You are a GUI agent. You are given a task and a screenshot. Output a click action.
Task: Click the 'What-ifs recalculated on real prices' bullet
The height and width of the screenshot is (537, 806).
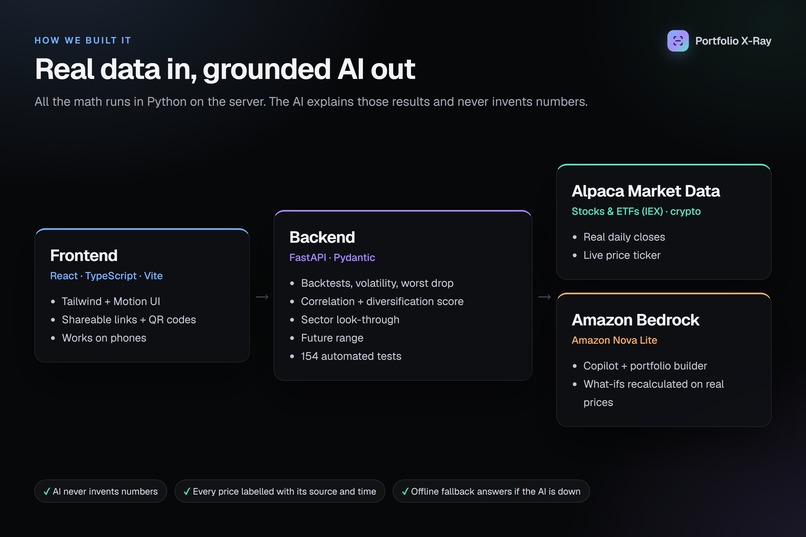click(x=653, y=393)
